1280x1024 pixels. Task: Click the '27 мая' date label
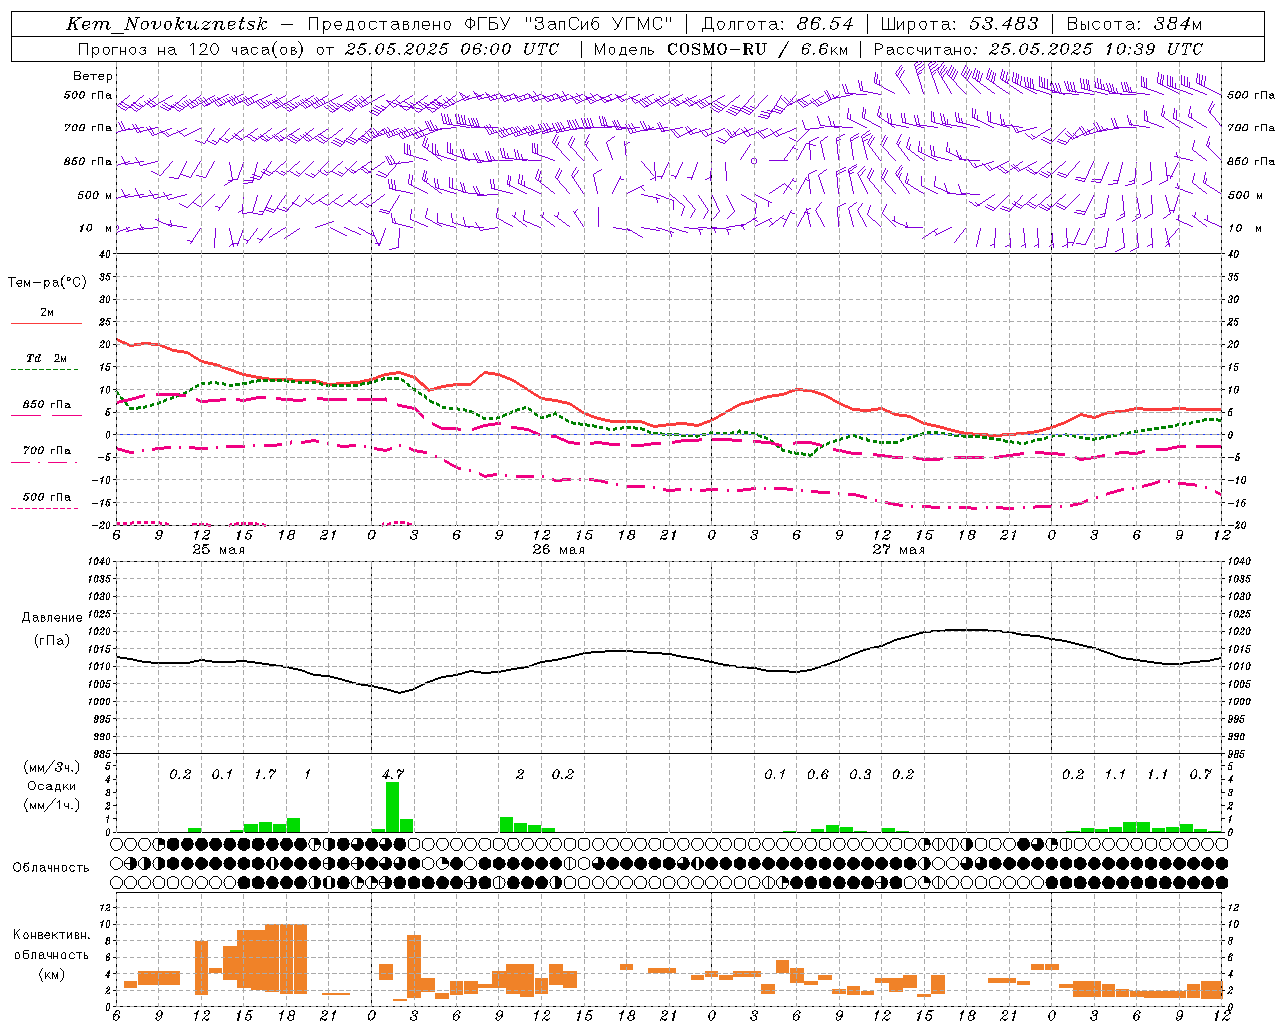(898, 550)
